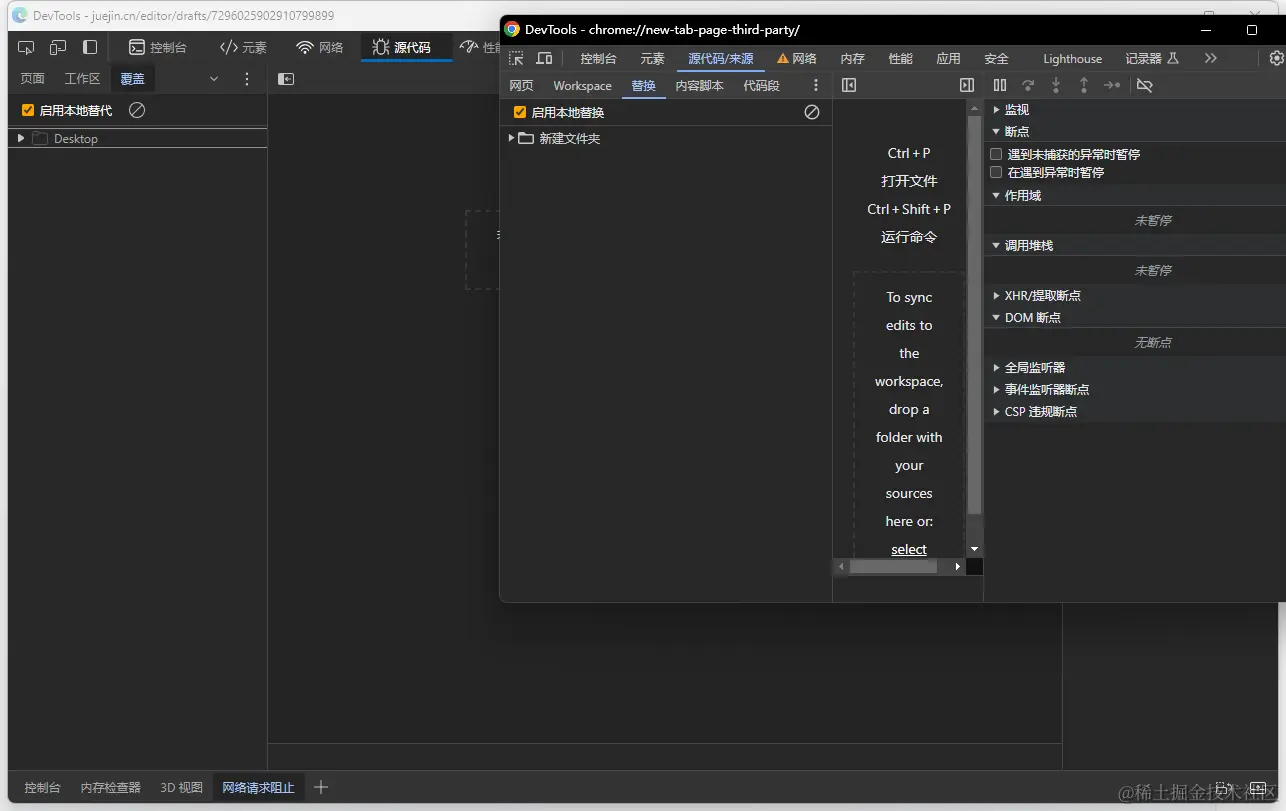Switch to the Workspace sub-tab

[x=582, y=86]
